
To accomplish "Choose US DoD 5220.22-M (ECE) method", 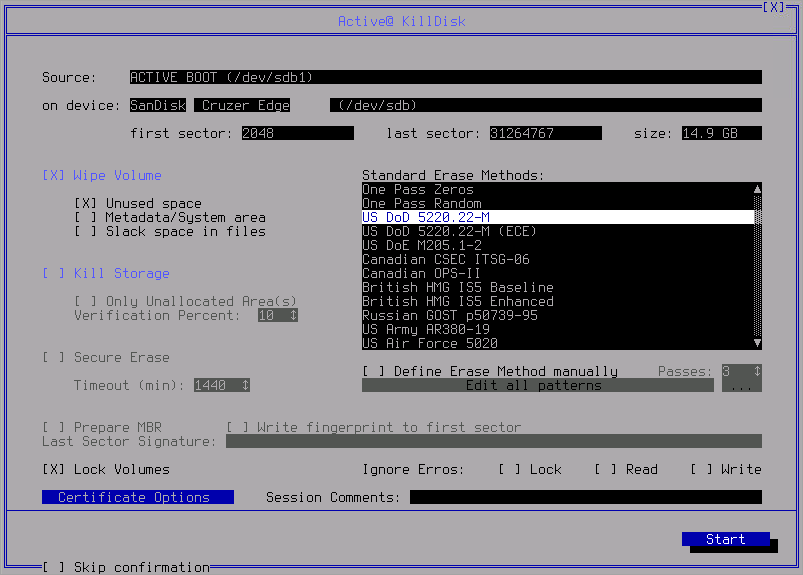I will (x=558, y=231).
